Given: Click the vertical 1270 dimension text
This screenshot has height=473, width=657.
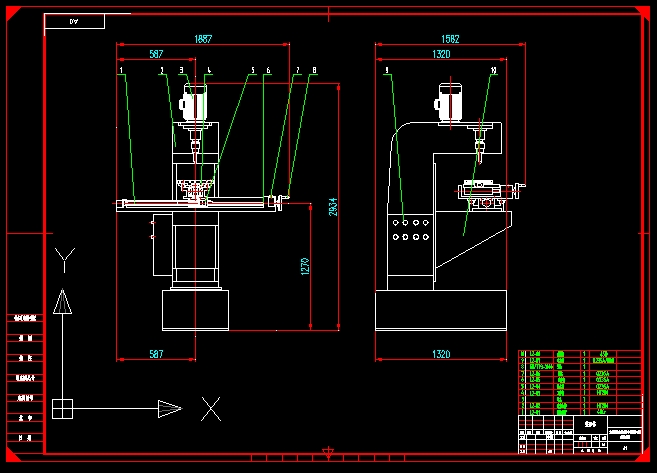Looking at the screenshot, I should pyautogui.click(x=305, y=266).
